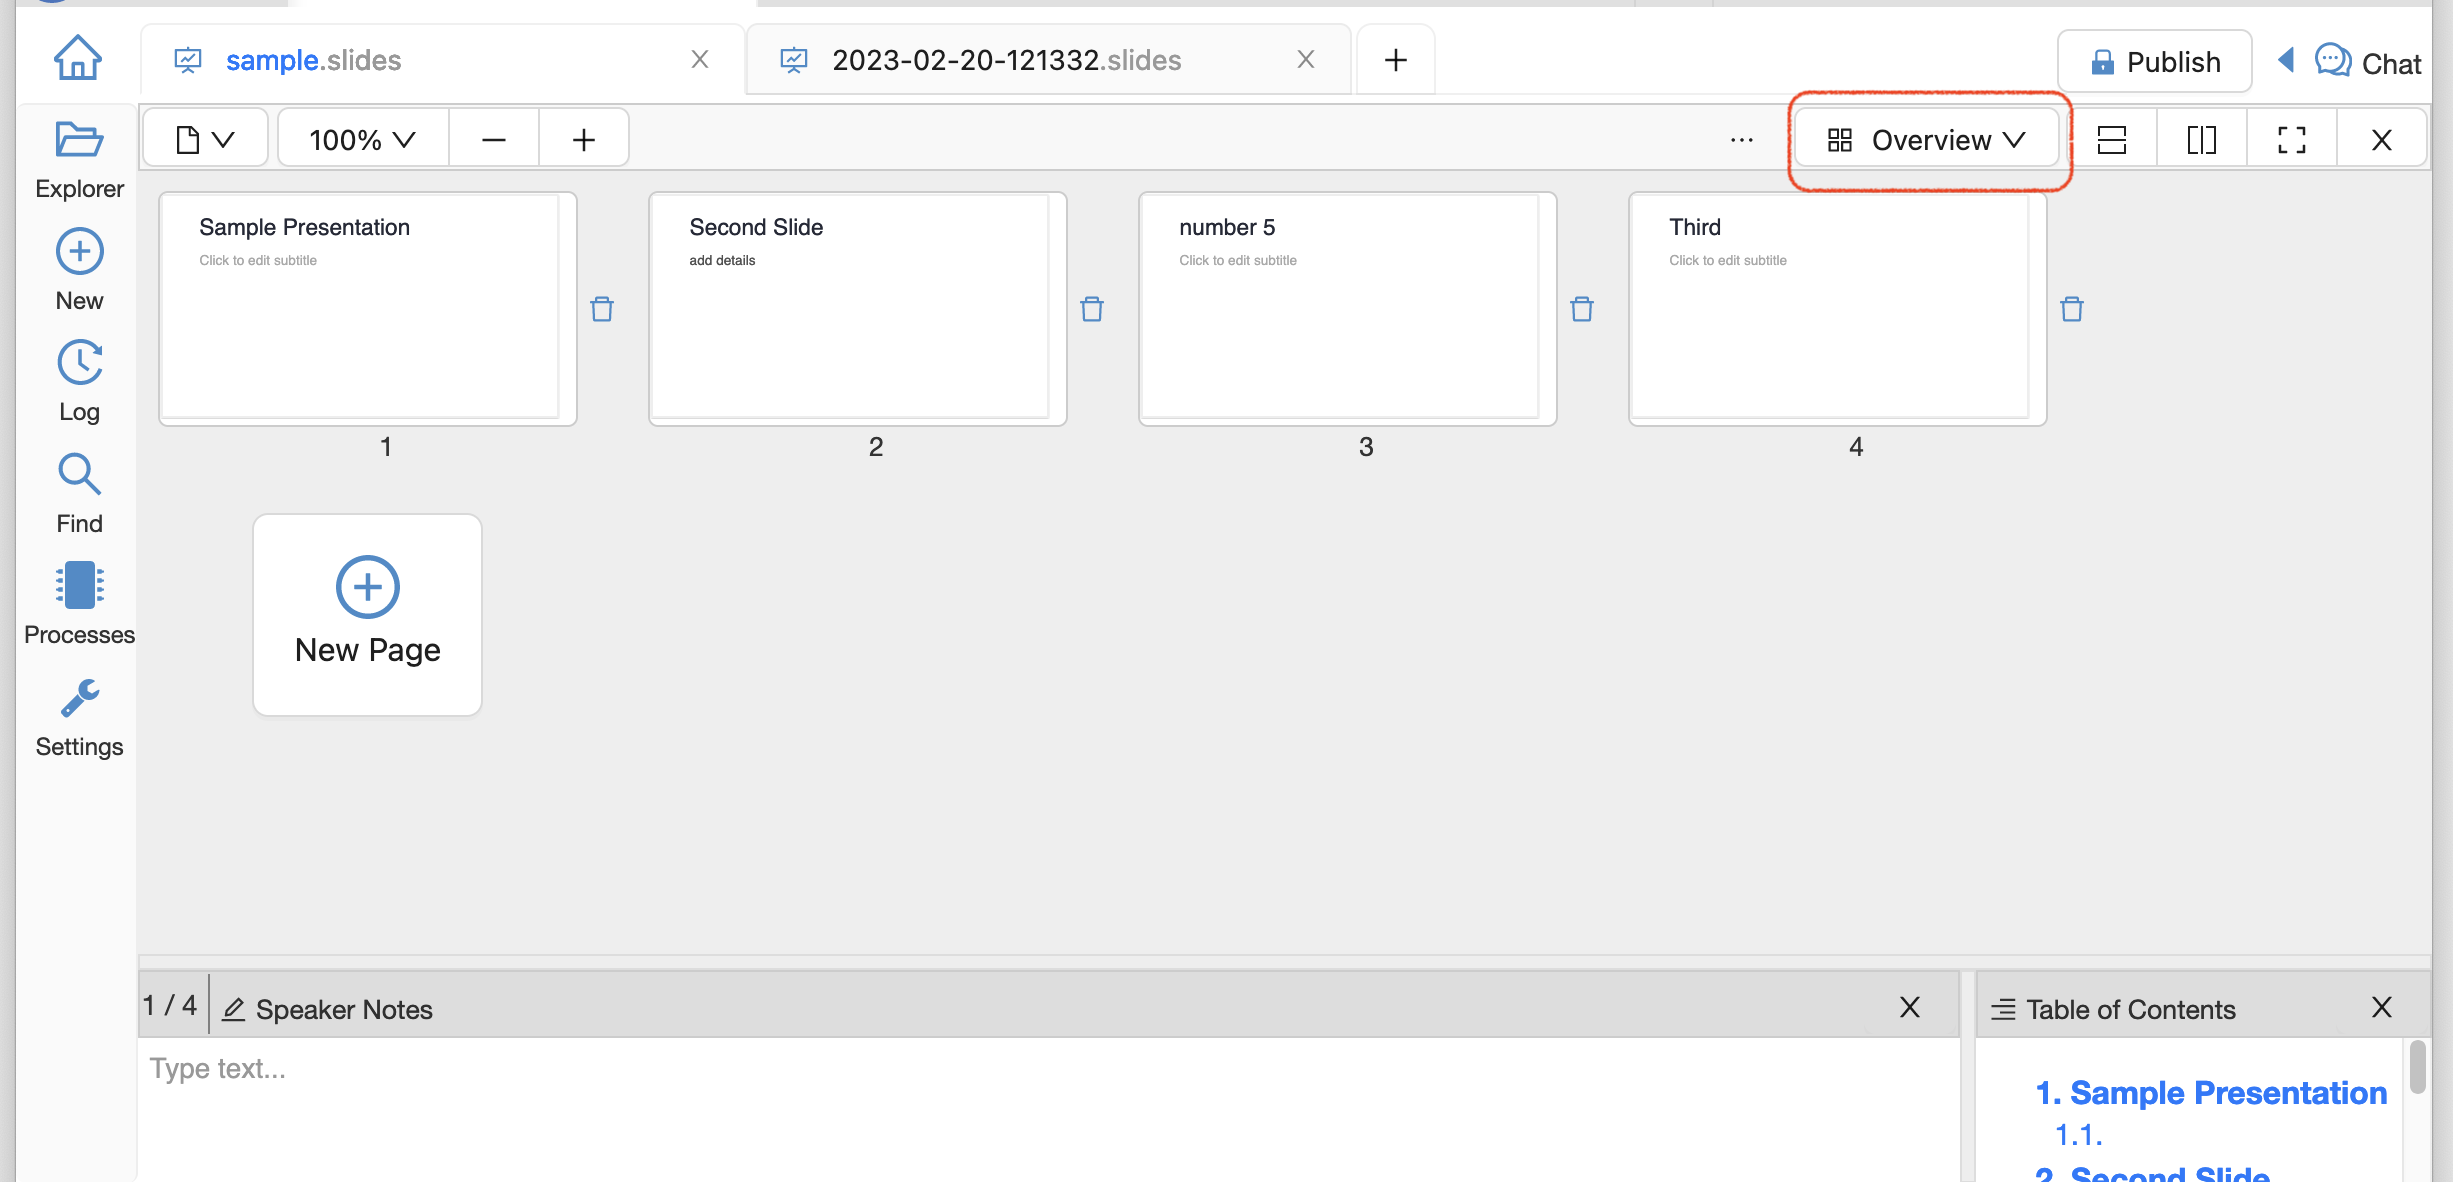Toggle vertical split view layout
The height and width of the screenshot is (1182, 2453).
coord(2202,139)
